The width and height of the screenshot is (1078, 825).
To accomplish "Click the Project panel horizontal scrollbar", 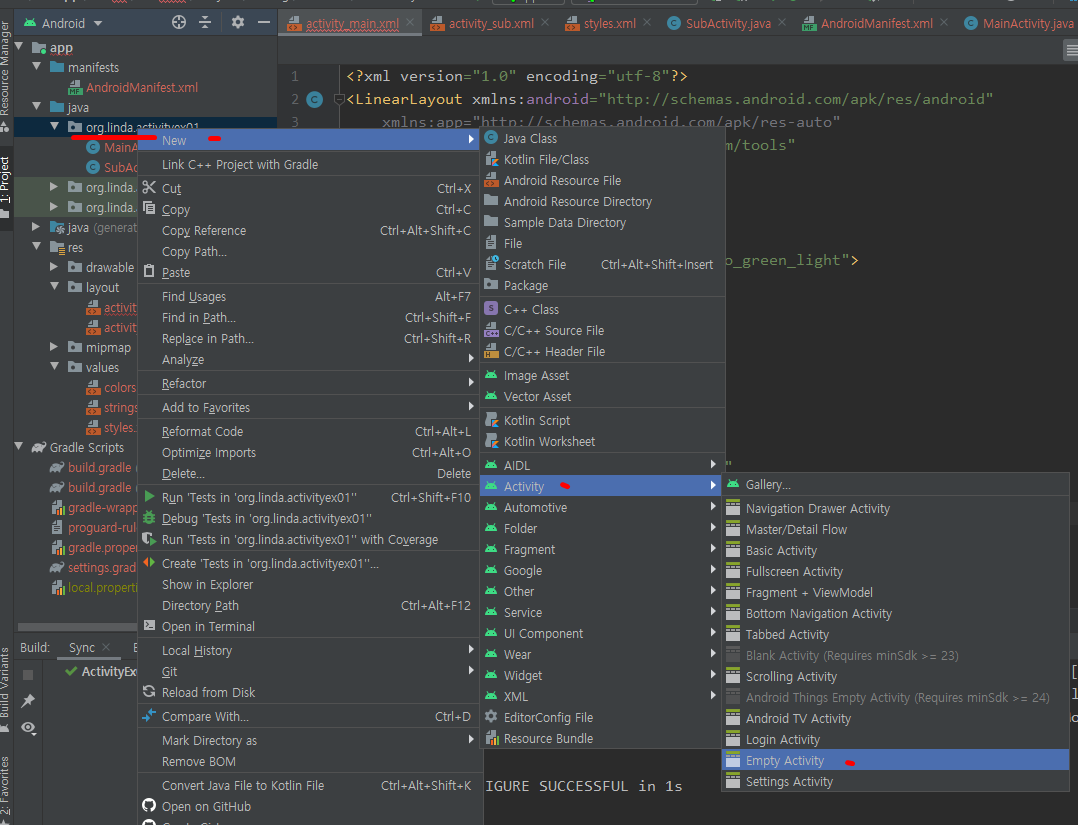I will (77, 626).
